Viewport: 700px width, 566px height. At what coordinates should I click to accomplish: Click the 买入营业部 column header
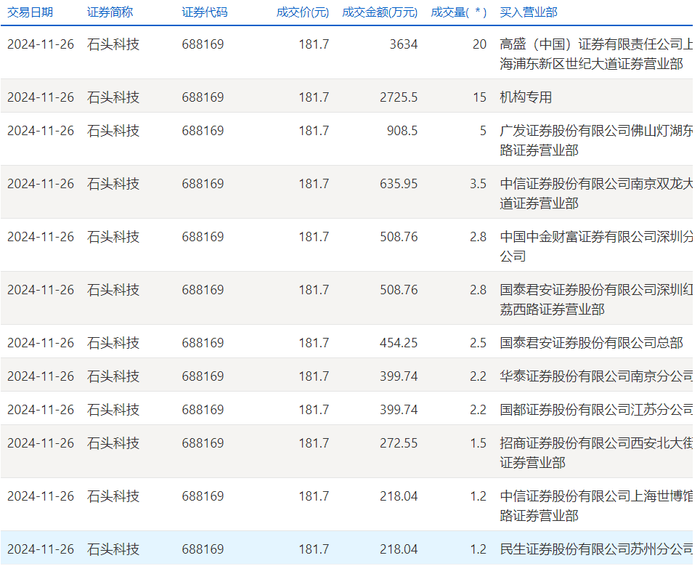(x=529, y=12)
